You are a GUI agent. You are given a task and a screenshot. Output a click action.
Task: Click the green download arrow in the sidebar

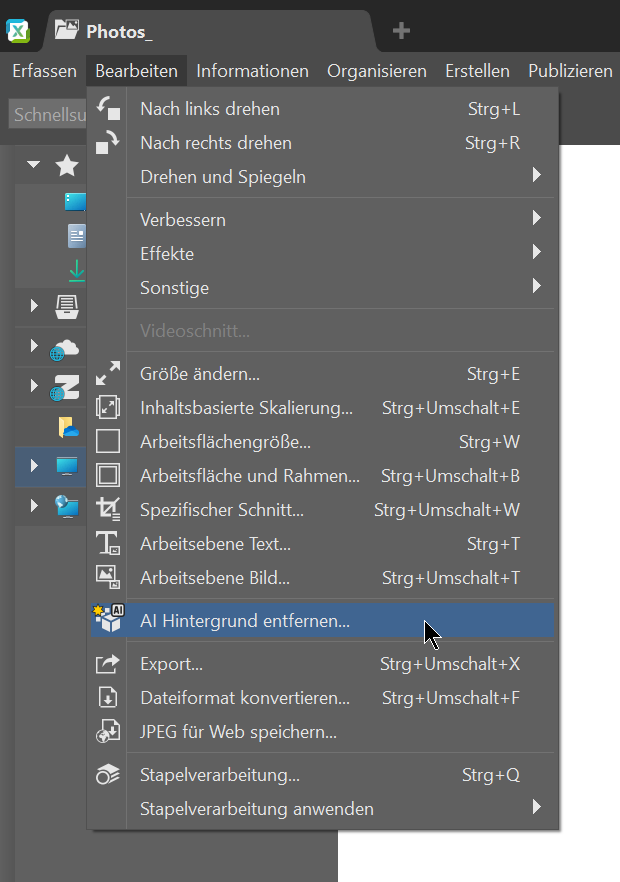pos(76,270)
